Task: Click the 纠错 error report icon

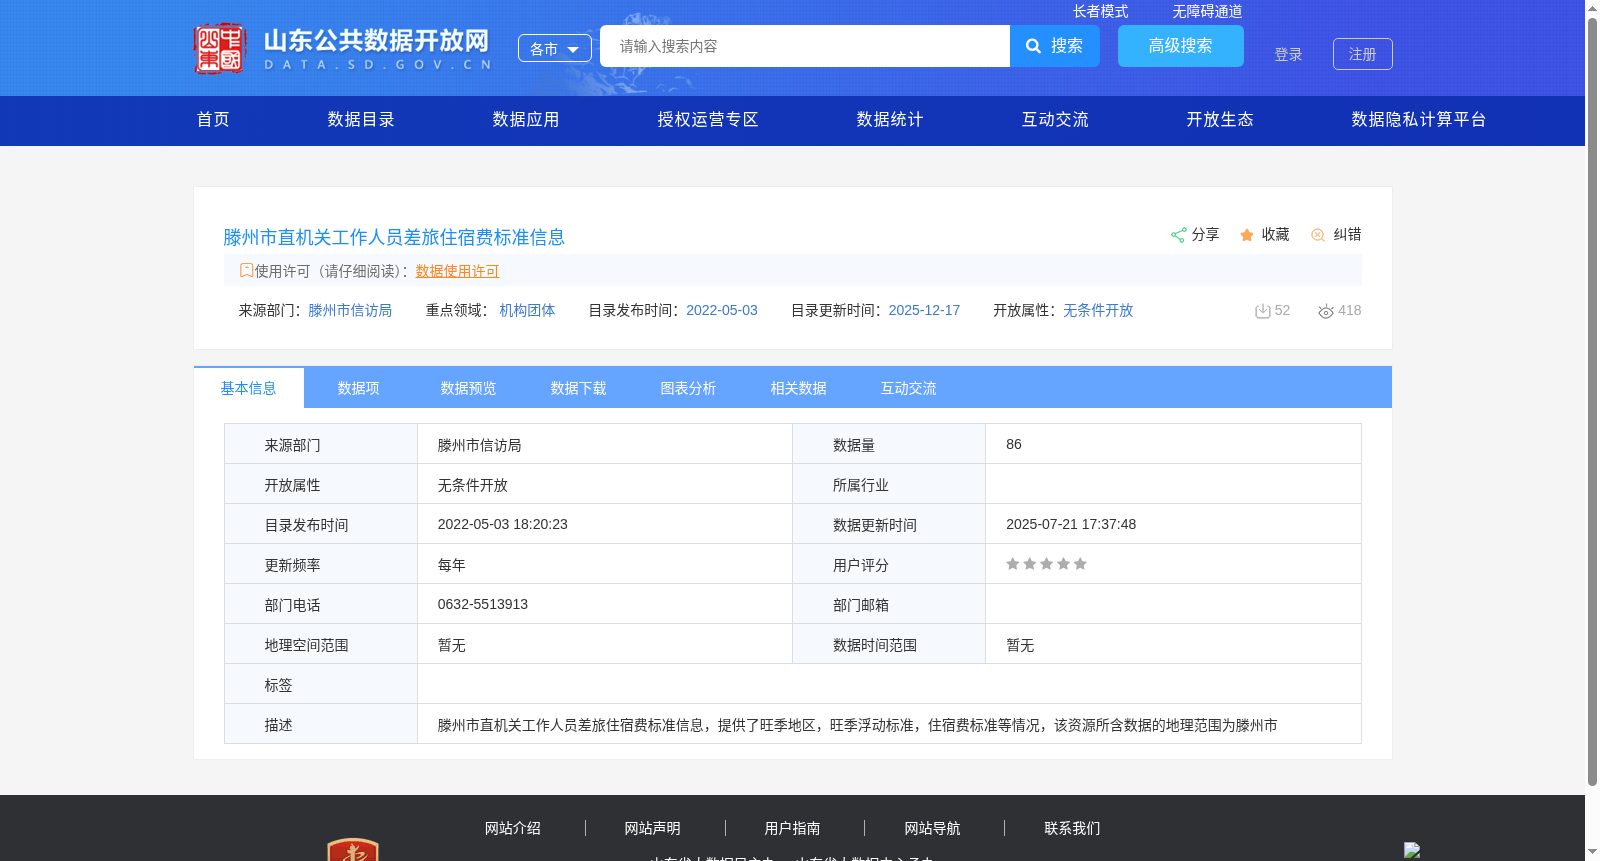Action: (1318, 235)
